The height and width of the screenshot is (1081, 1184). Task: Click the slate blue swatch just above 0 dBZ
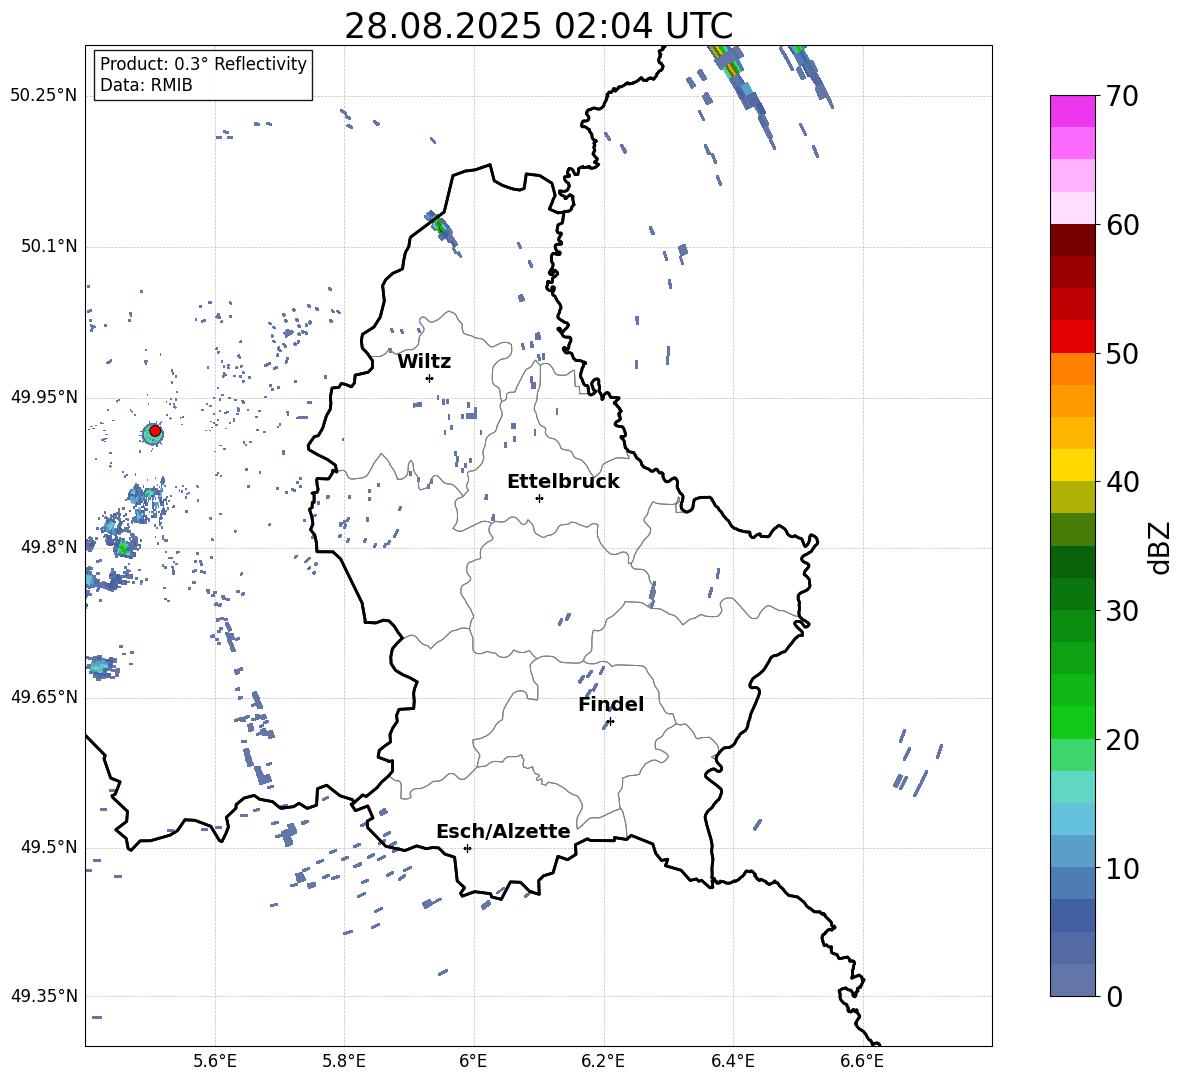(x=1073, y=980)
